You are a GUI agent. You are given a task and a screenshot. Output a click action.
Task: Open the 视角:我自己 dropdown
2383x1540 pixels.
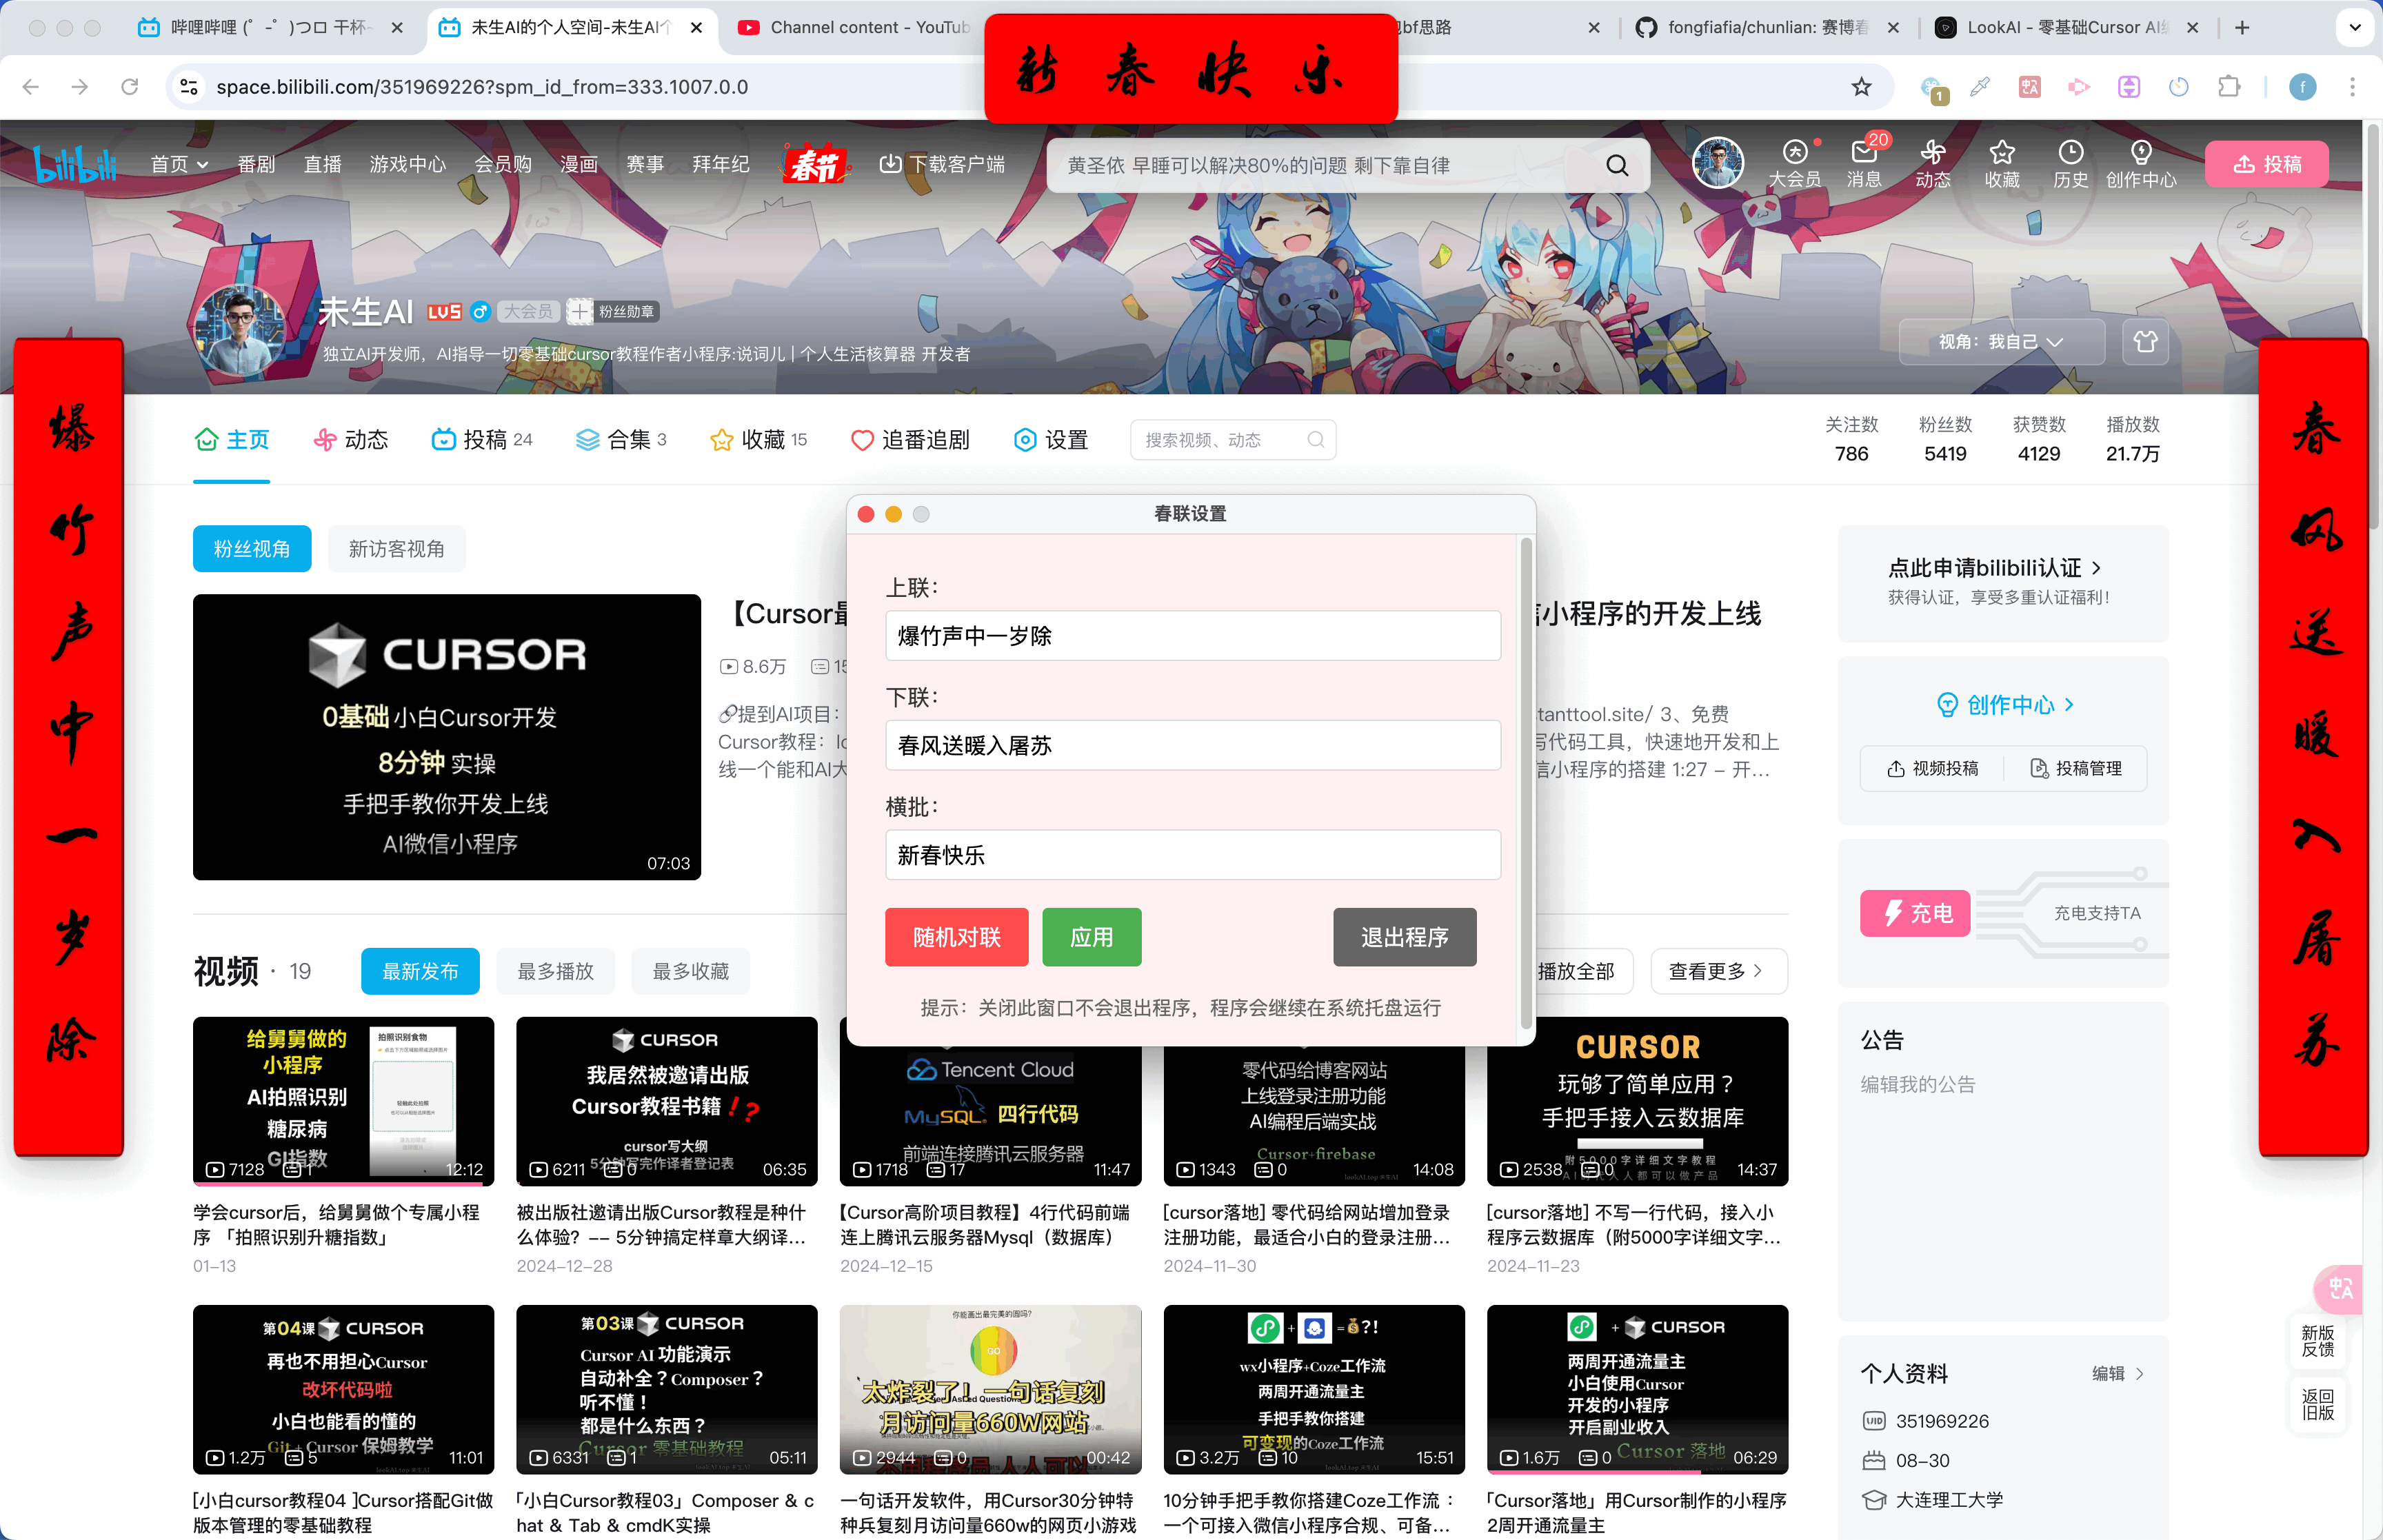pos(2000,341)
